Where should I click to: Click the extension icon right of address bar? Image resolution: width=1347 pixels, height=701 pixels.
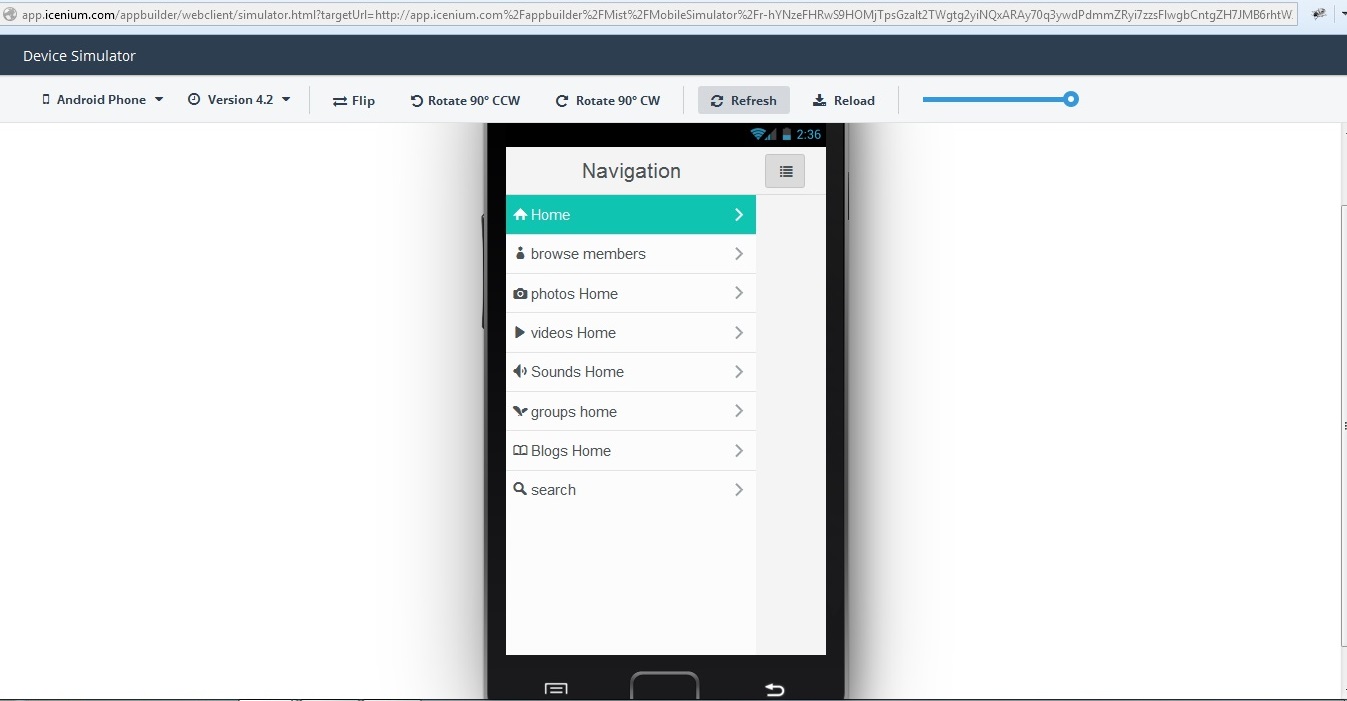(1319, 15)
